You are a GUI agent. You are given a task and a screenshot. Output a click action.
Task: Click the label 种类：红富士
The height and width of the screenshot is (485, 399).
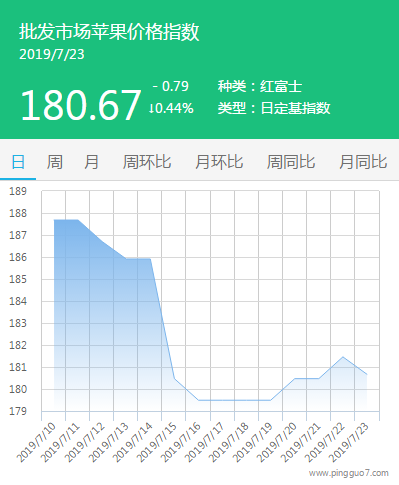tap(260, 86)
